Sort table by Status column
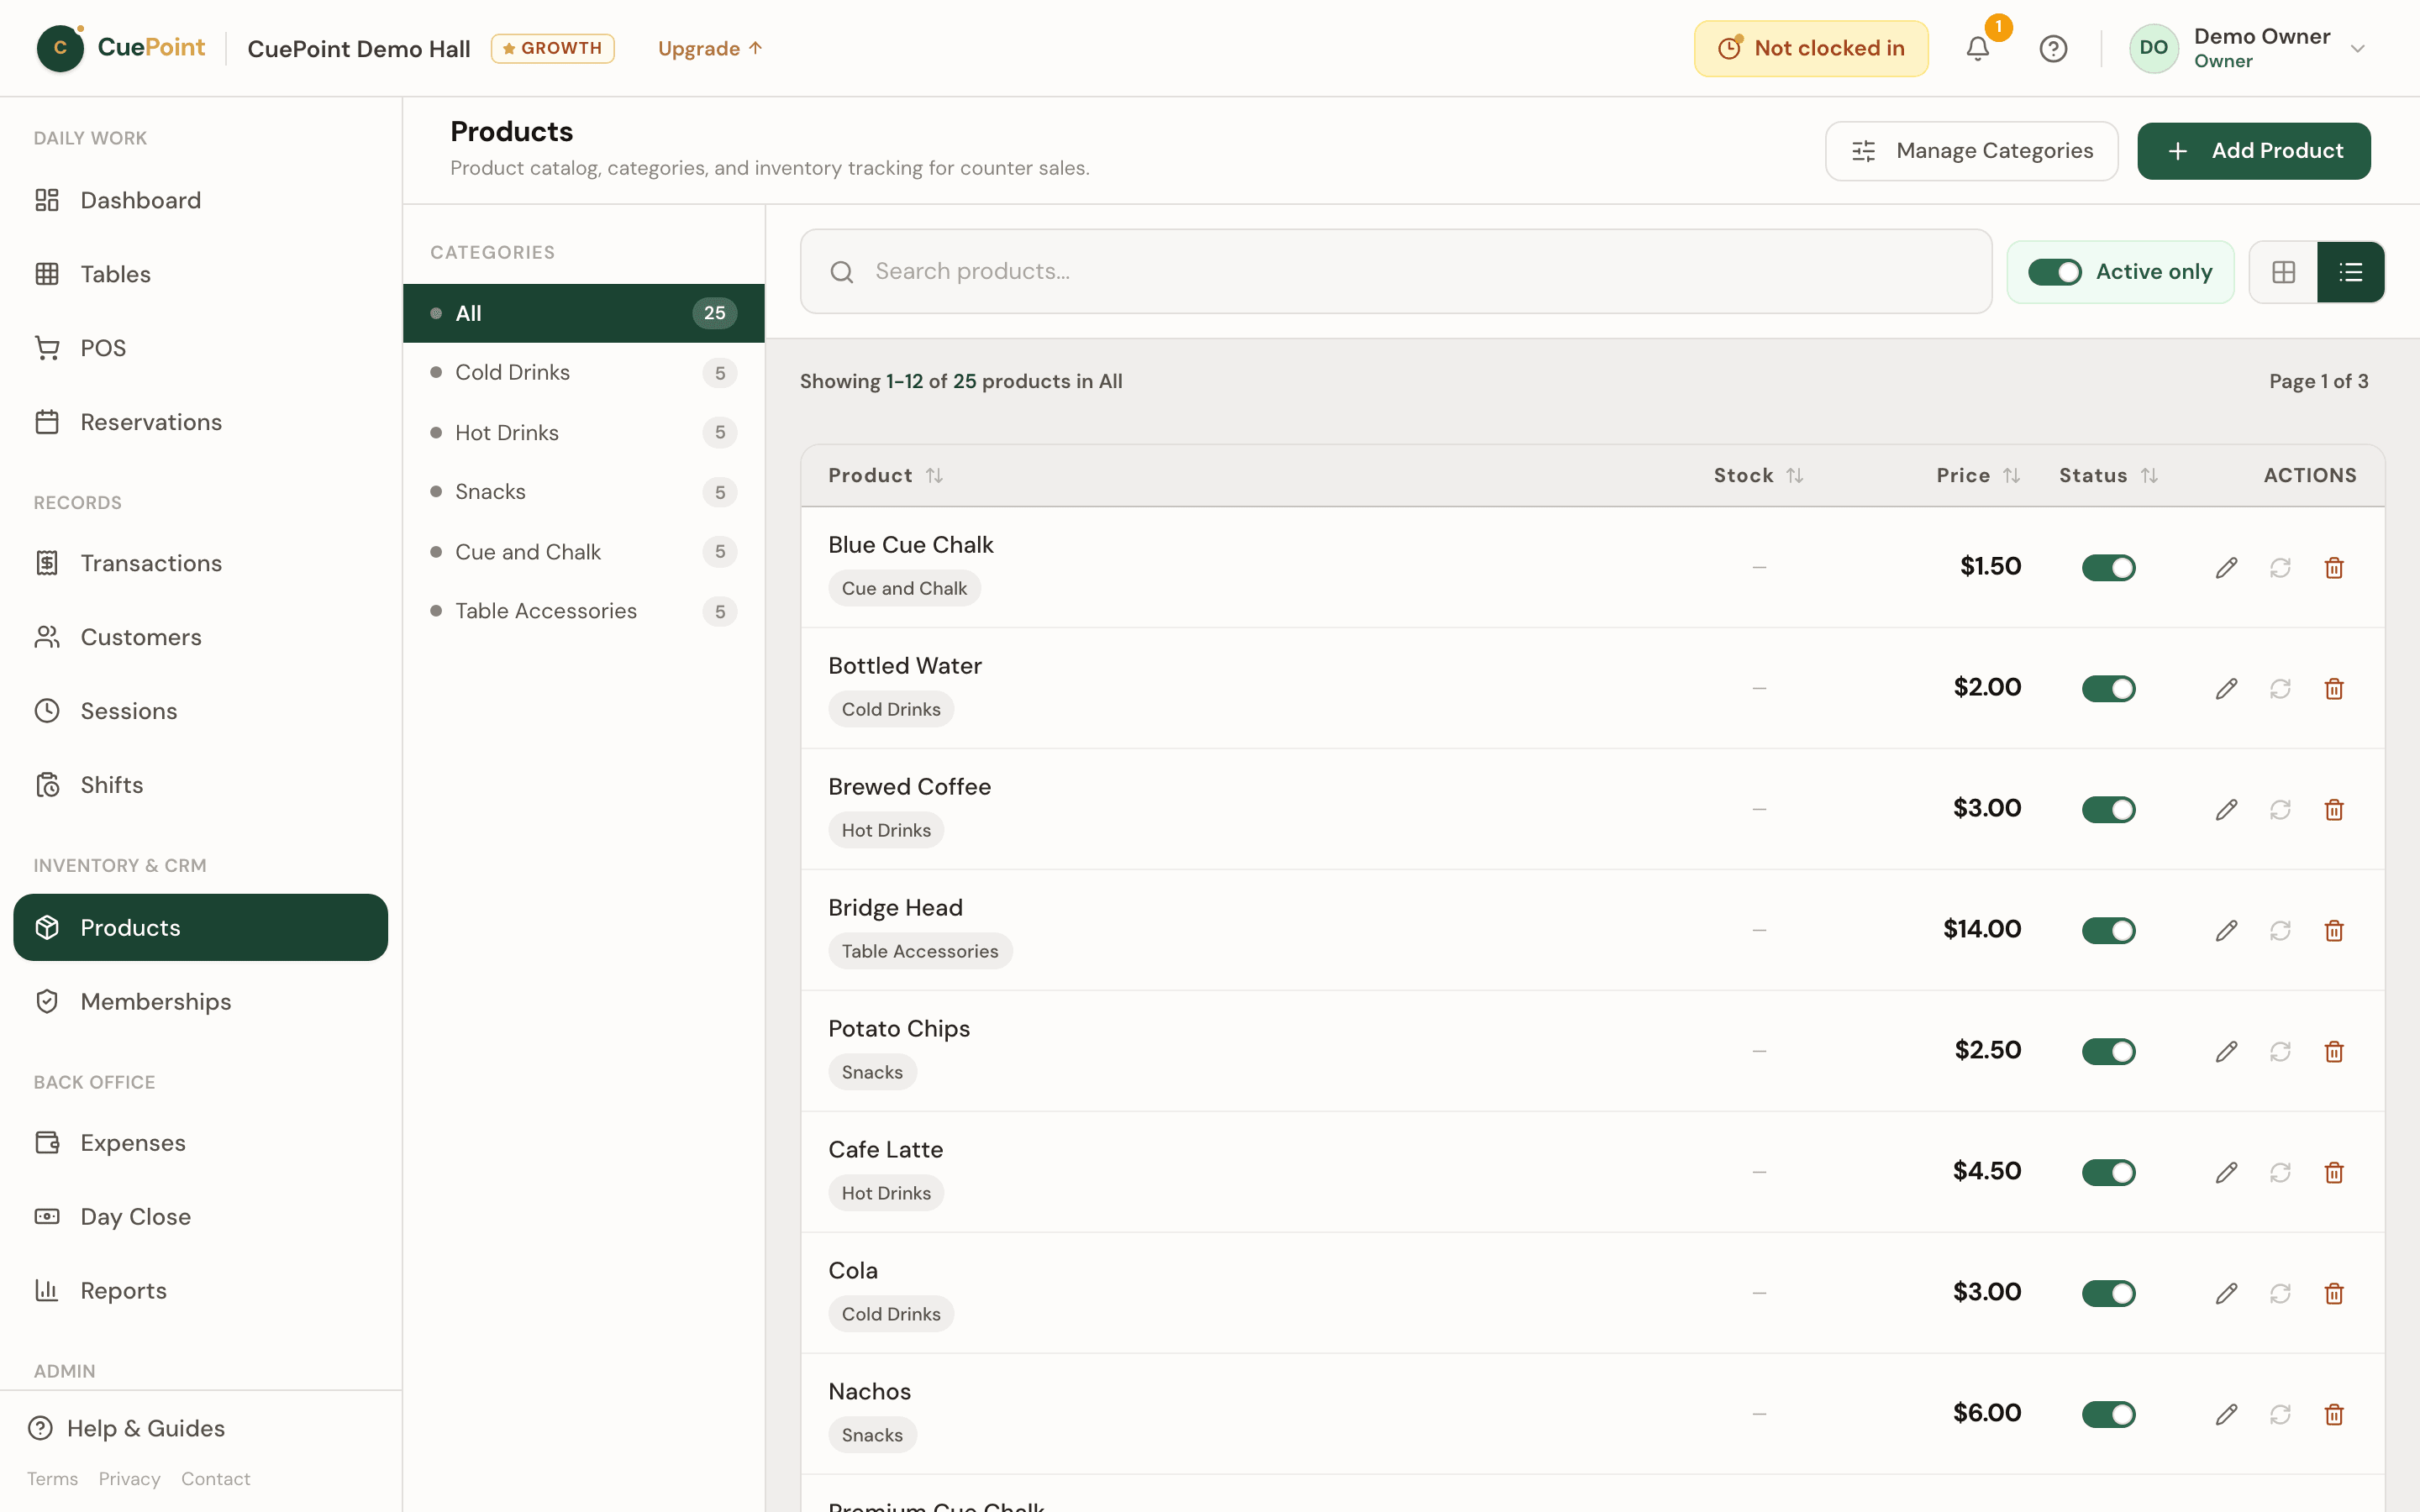Viewport: 2420px width, 1512px height. (x=2108, y=476)
